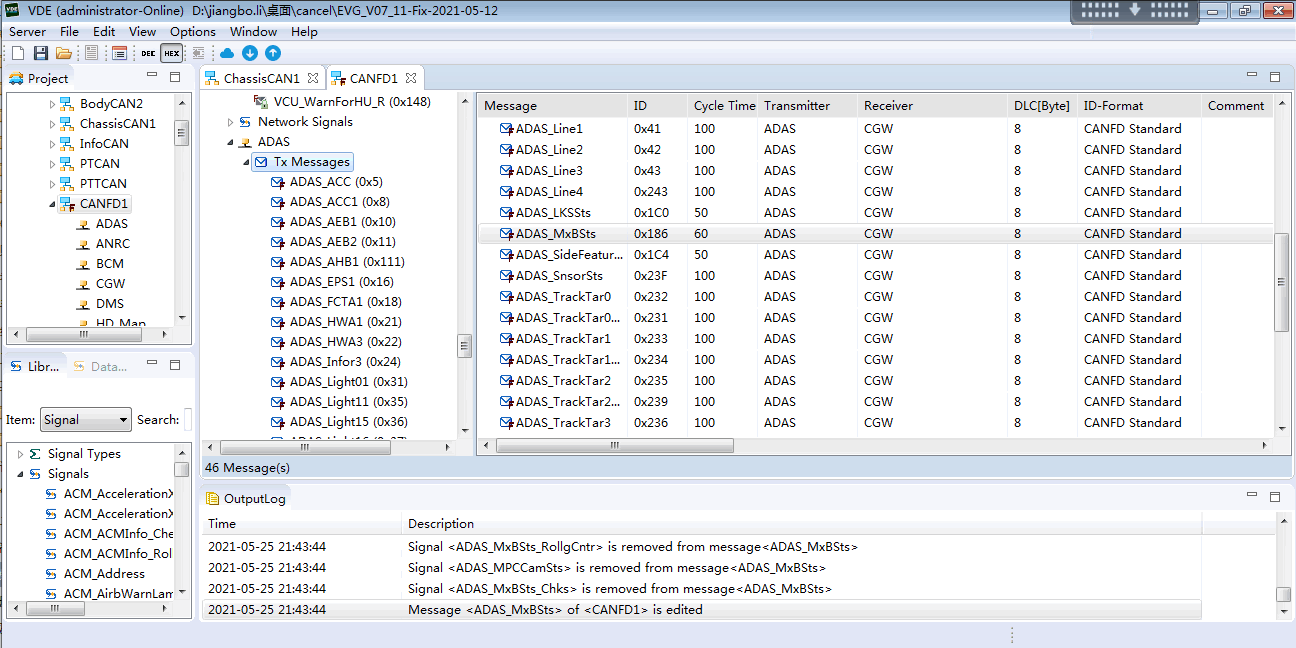The image size is (1296, 648).
Task: Expand the BodyCAN2 network node
Action: 53,104
